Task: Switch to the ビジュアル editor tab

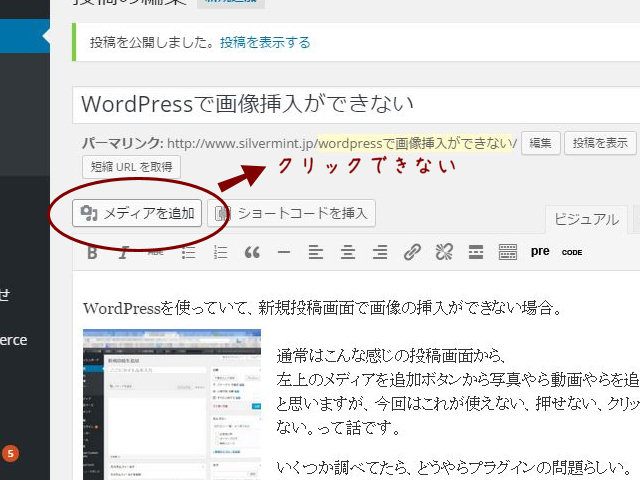Action: [586, 220]
